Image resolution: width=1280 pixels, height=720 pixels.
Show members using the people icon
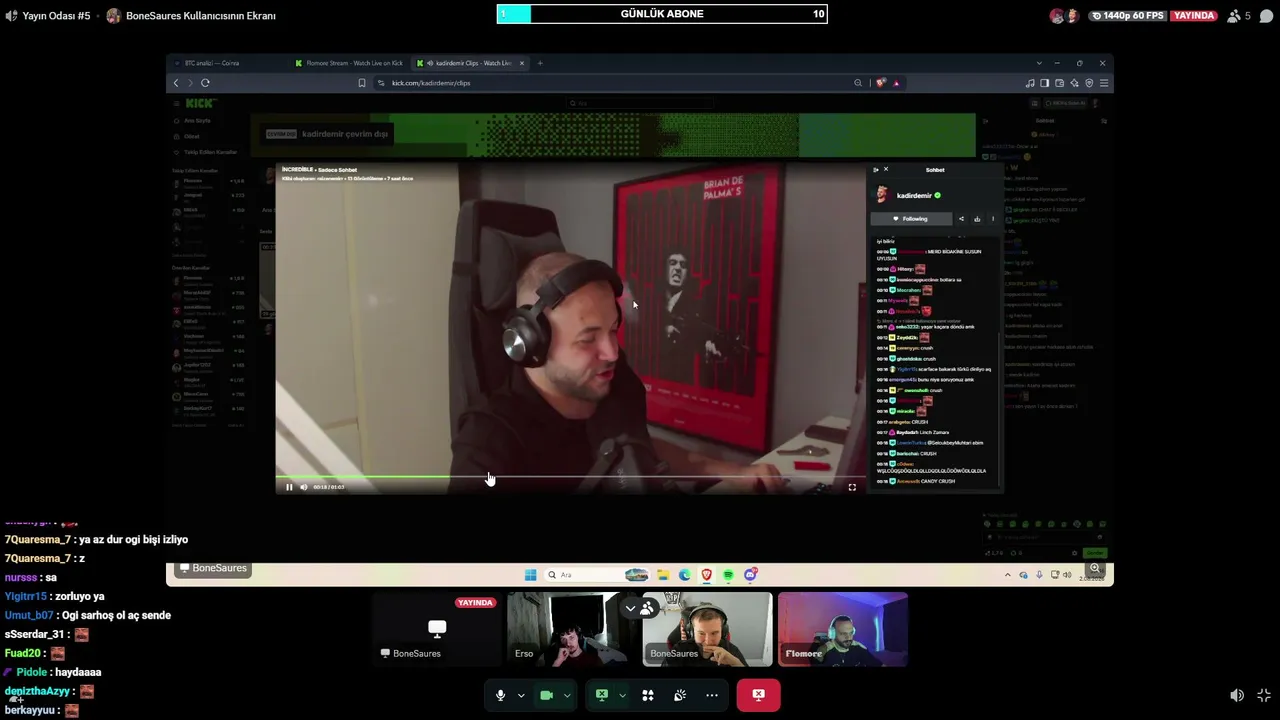[x=647, y=608]
